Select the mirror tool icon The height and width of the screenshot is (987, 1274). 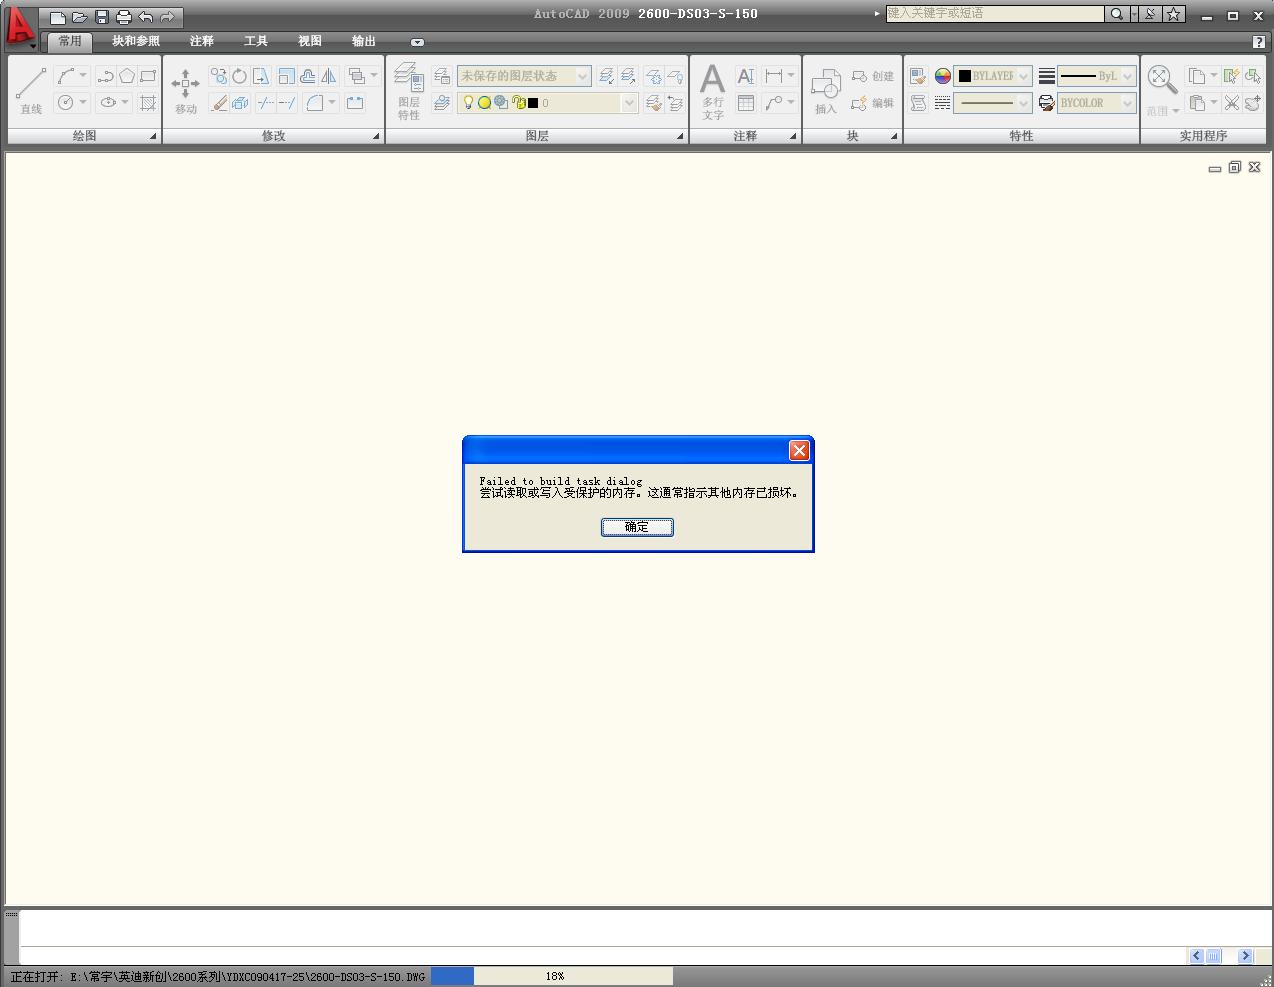(328, 76)
